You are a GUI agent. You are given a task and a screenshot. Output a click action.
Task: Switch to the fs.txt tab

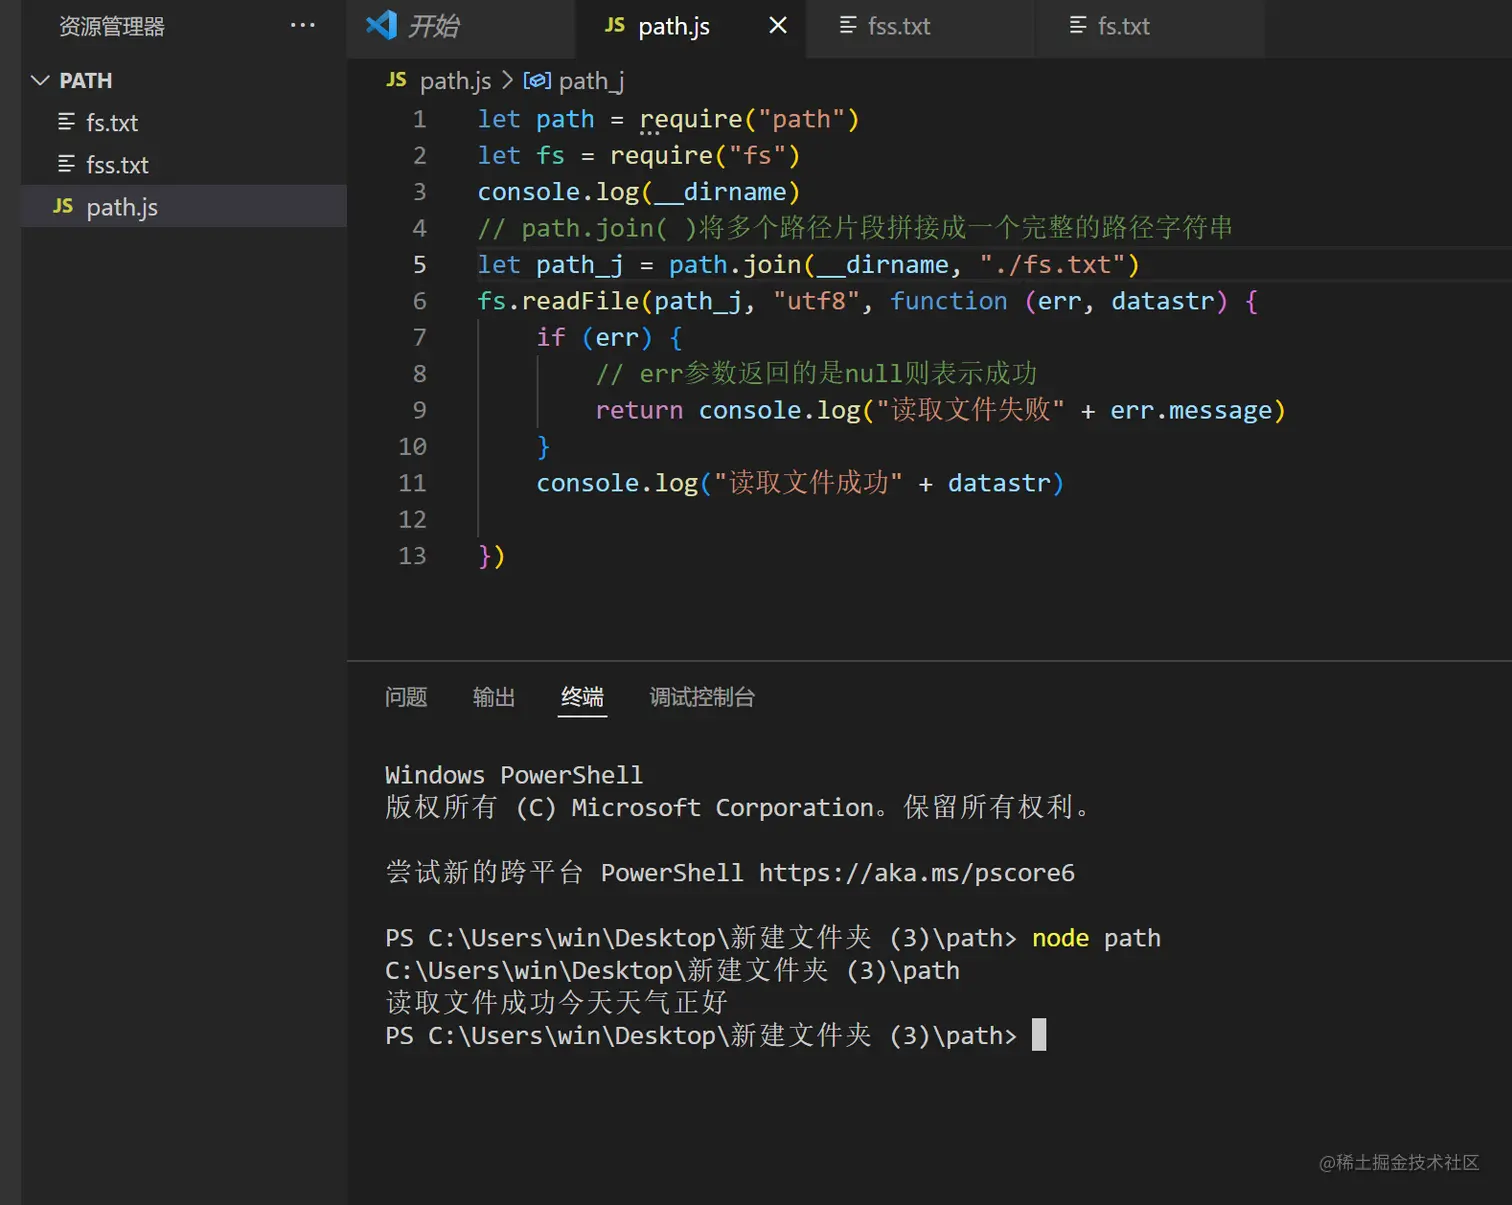tap(1123, 26)
